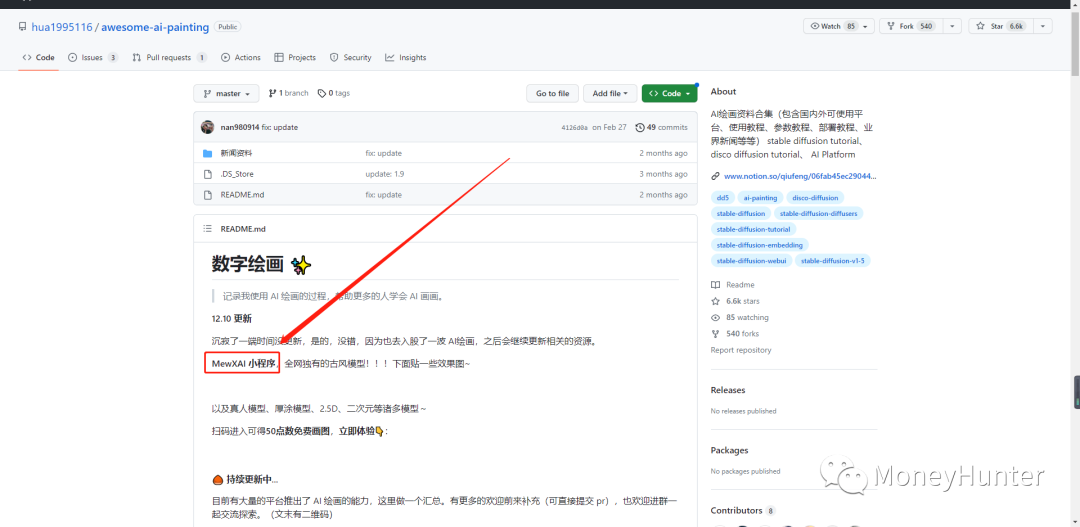Open hua1995116 owner profile link
Screen dimensions: 1080x527
point(62,28)
